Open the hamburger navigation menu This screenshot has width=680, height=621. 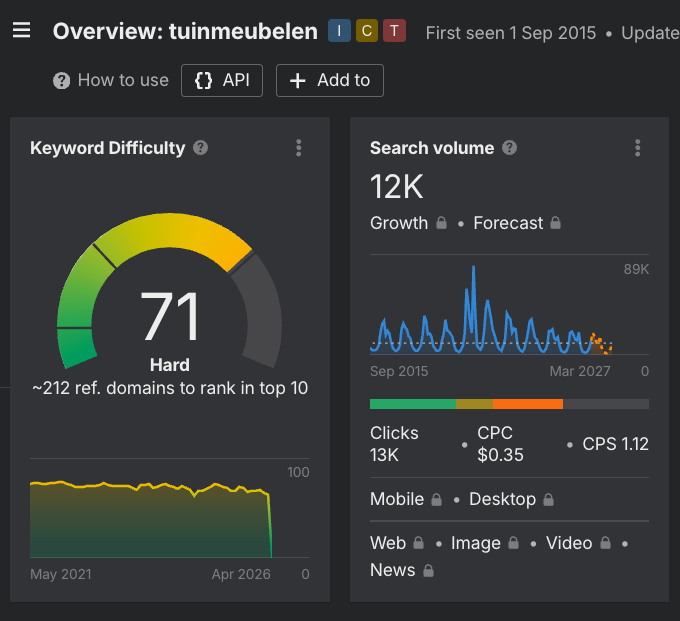21,30
